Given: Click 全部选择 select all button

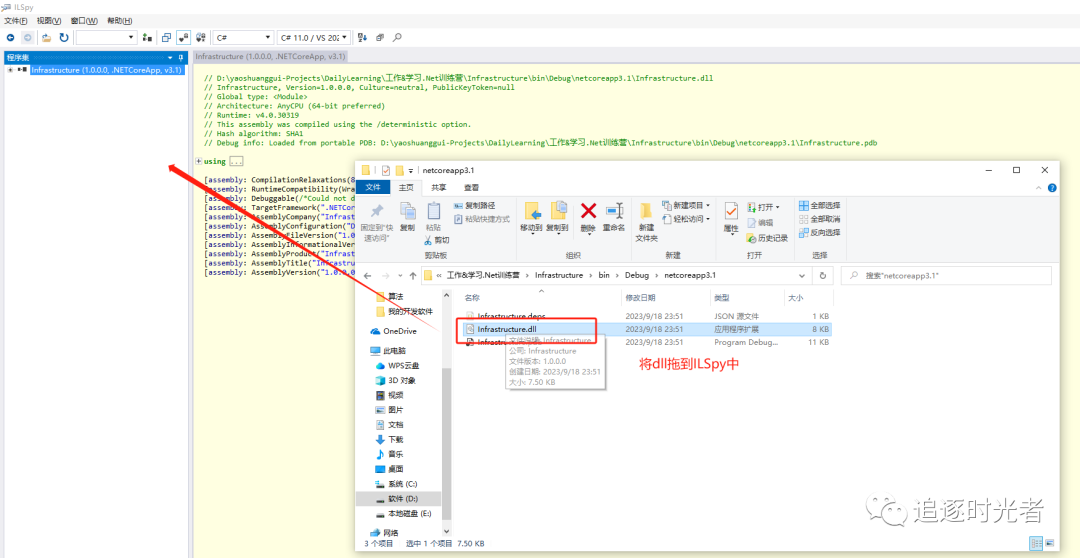Looking at the screenshot, I should 819,205.
